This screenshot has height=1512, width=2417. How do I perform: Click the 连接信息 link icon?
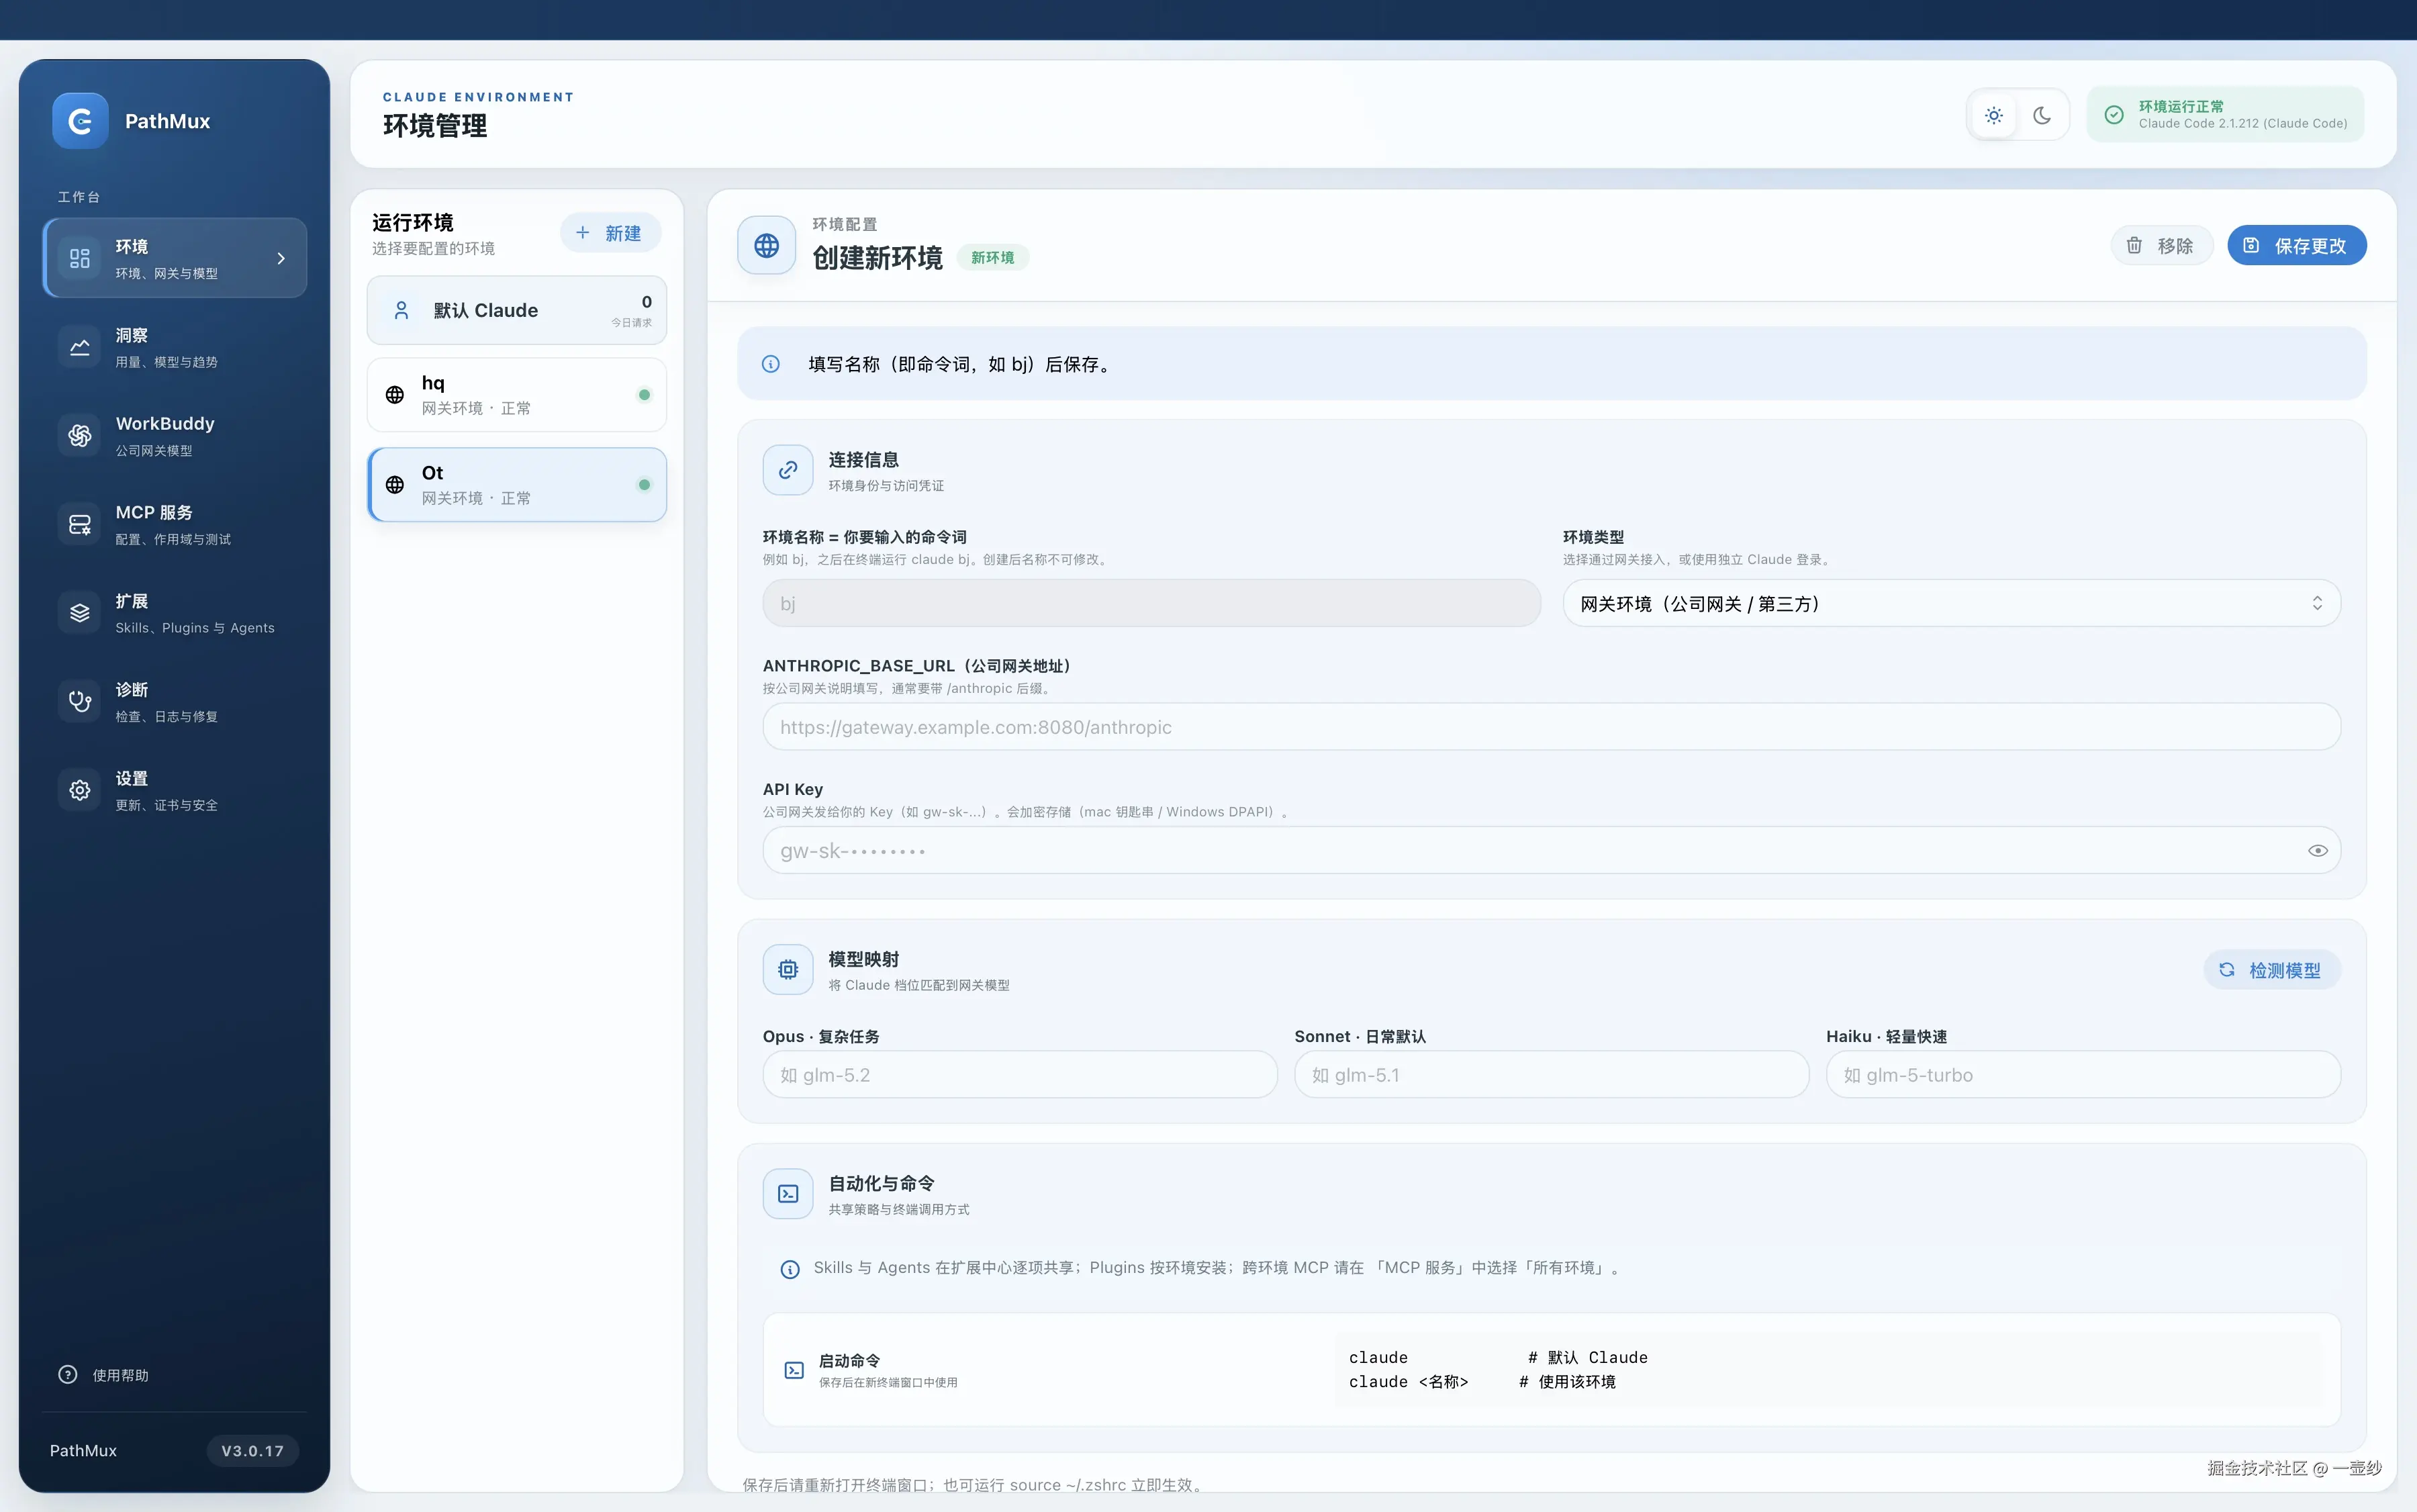click(788, 470)
